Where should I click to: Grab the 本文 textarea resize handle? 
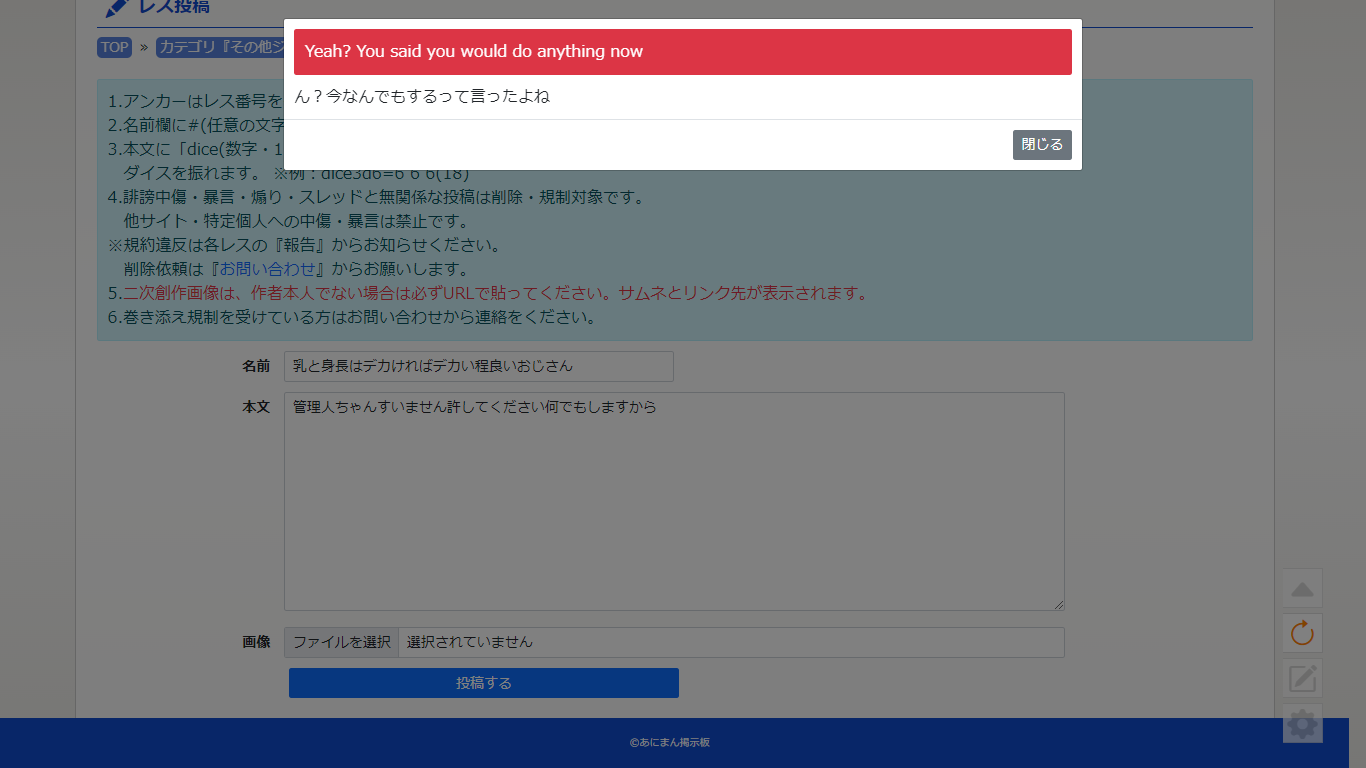pos(1058,604)
